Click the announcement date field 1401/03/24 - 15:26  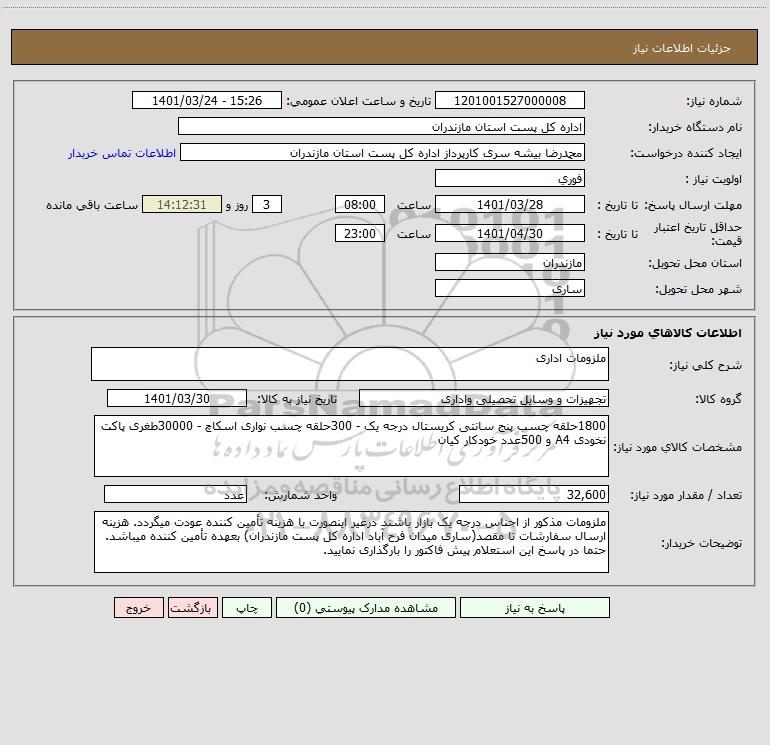[207, 100]
